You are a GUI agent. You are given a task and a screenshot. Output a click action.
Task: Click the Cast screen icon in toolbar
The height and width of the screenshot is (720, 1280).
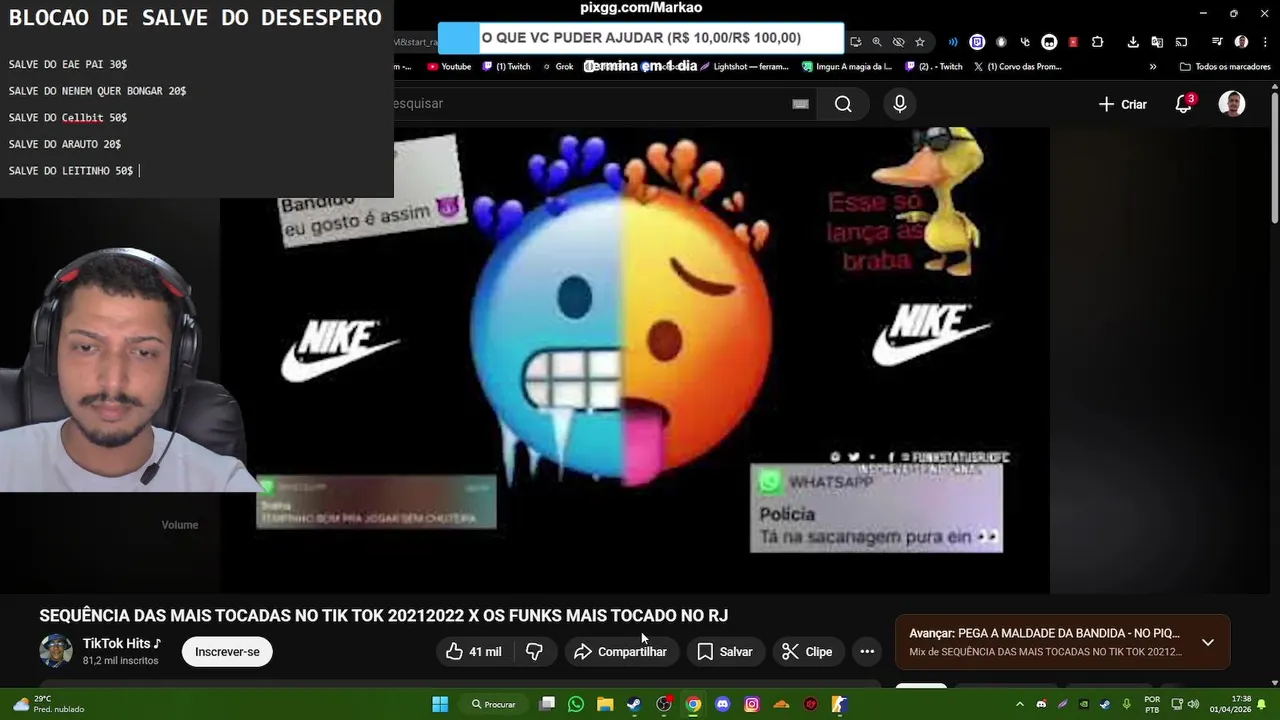point(1181,42)
